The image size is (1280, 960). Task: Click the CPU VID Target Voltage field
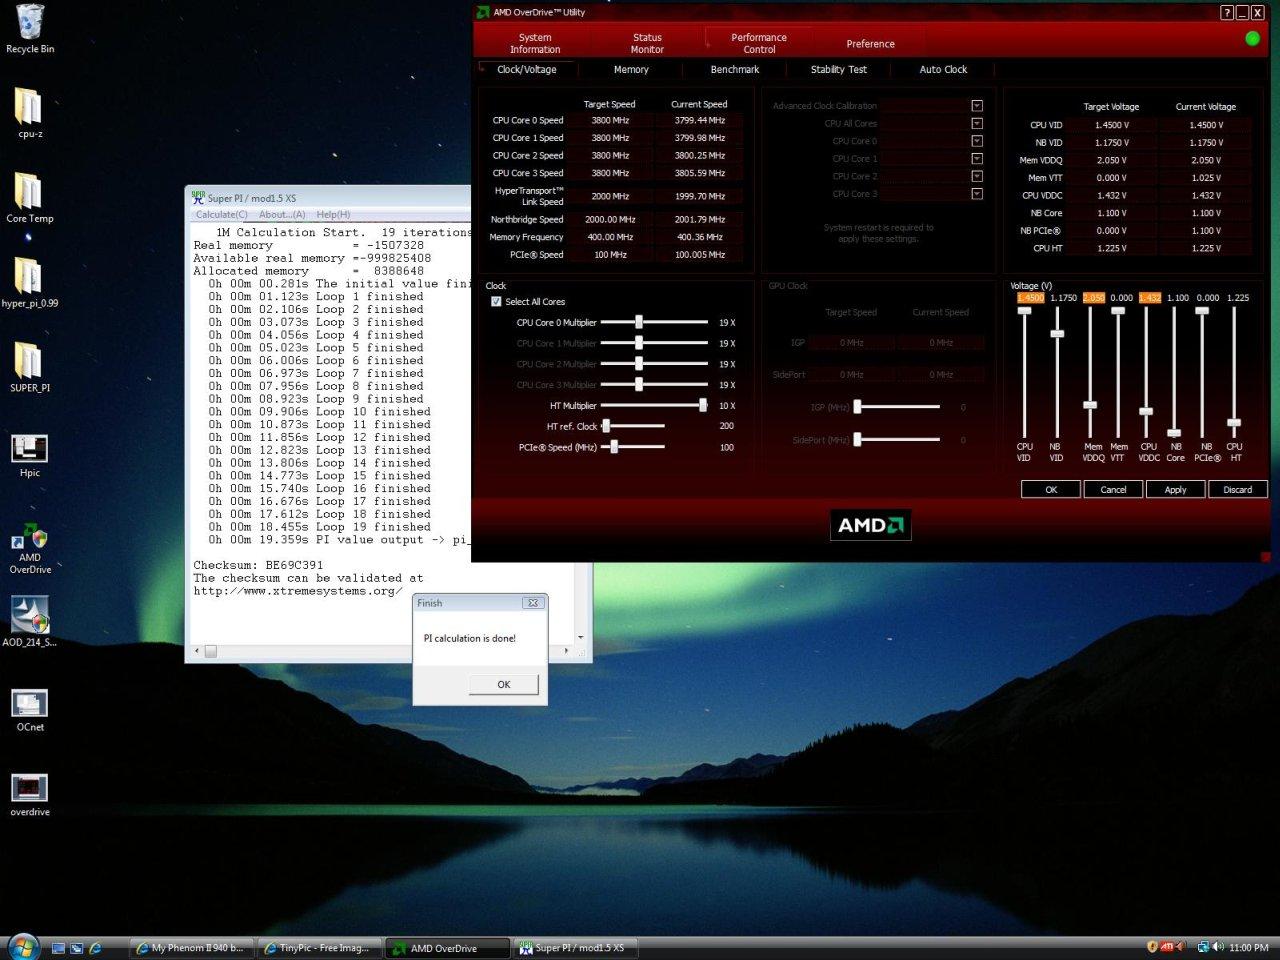[1111, 125]
